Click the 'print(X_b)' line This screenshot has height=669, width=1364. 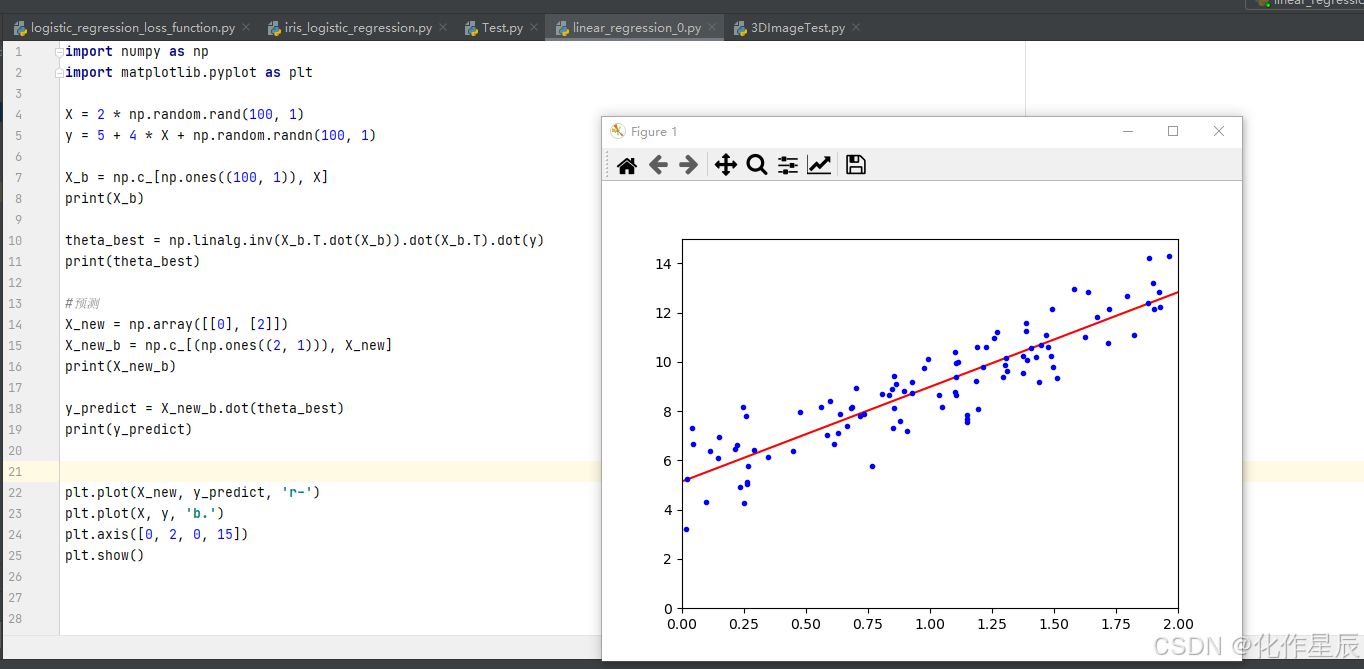(x=104, y=198)
